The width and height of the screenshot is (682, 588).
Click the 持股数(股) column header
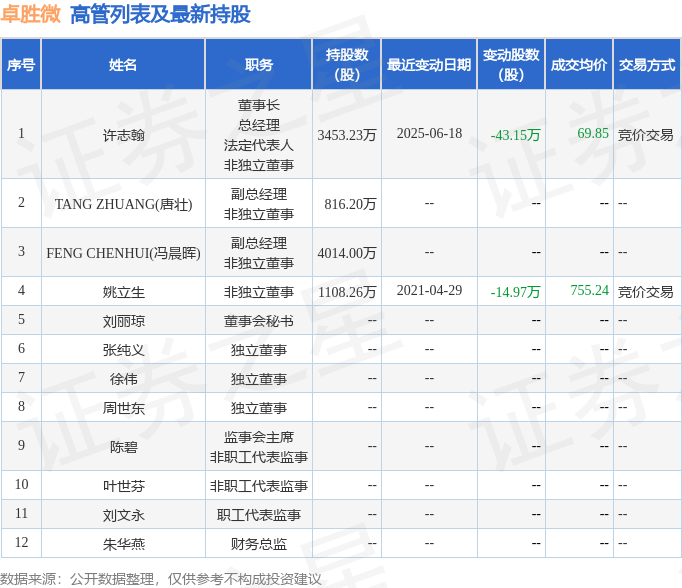[347, 64]
